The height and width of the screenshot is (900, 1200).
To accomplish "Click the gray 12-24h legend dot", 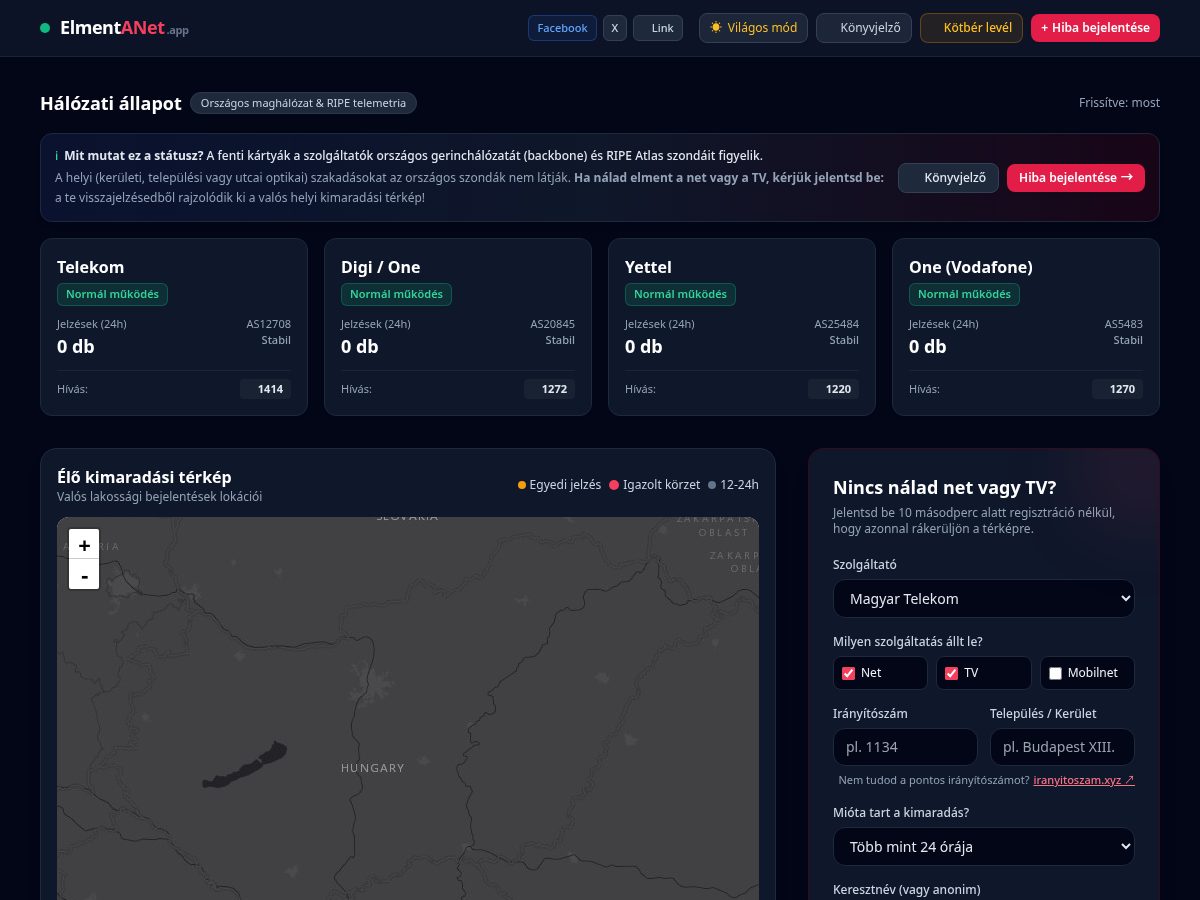I will pos(712,485).
